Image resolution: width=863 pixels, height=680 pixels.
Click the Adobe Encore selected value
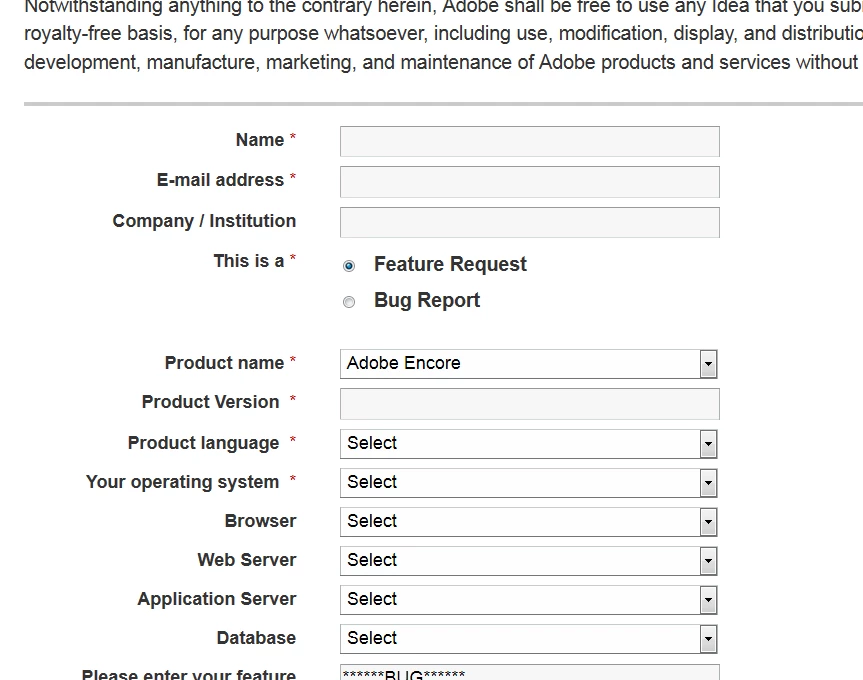(404, 364)
